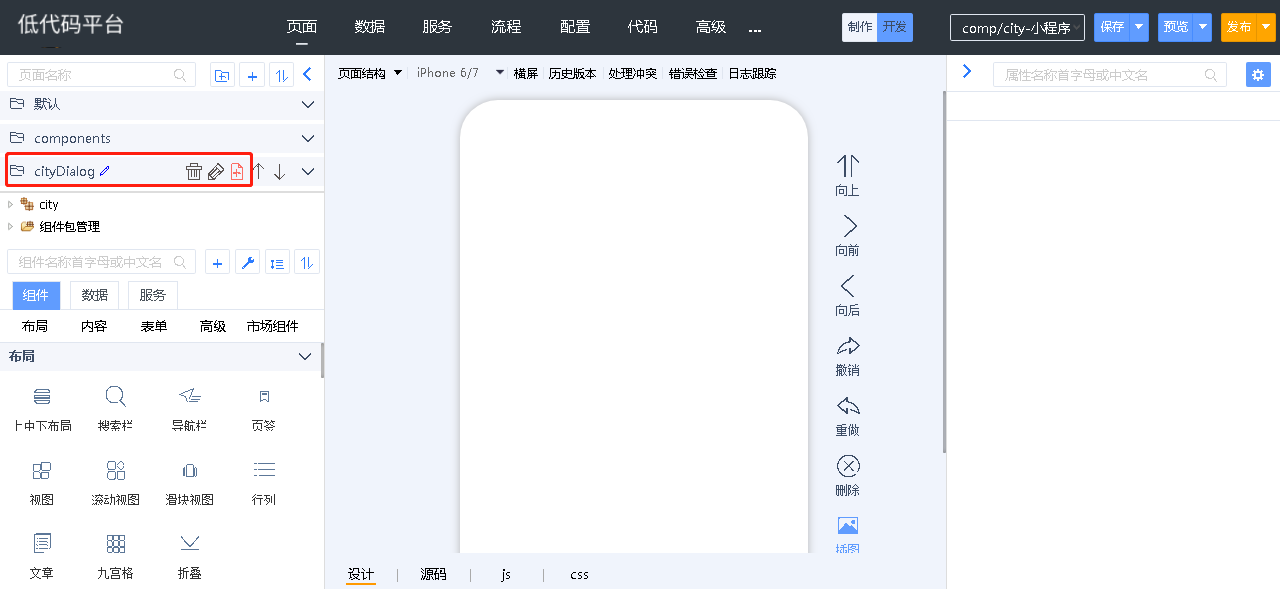
Task: Toggle landscape orientation (横屏)
Action: (x=525, y=73)
